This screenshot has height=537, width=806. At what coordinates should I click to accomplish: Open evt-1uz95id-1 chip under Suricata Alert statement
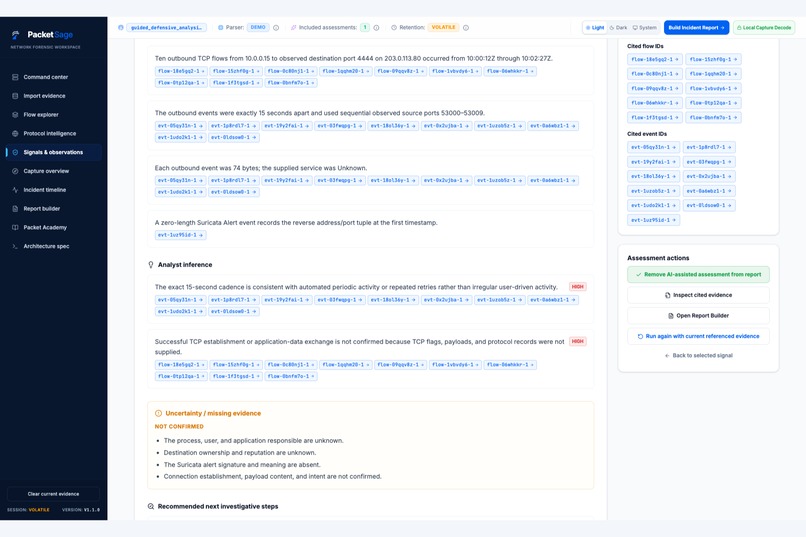pos(180,235)
